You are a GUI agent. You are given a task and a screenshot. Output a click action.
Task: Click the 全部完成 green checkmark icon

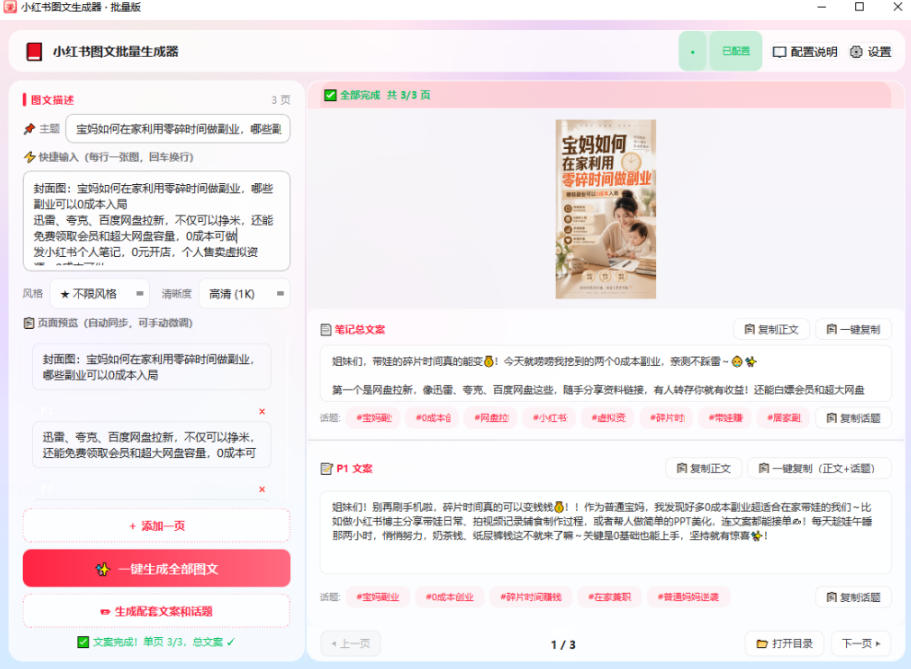click(x=331, y=95)
